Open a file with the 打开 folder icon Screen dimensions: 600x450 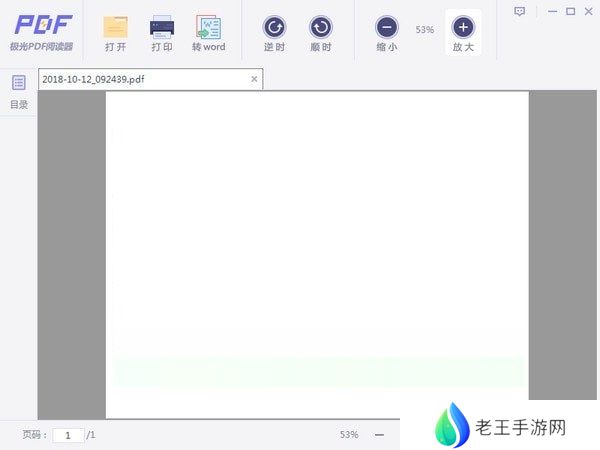pyautogui.click(x=115, y=33)
